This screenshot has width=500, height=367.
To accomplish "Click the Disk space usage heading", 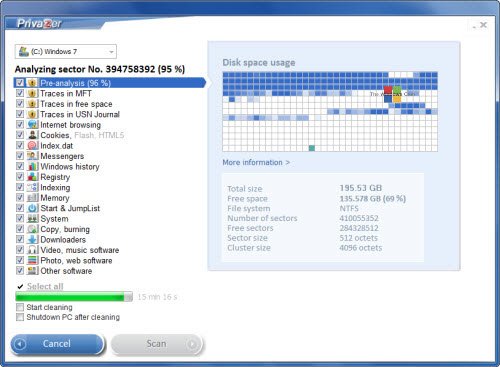I will click(x=259, y=63).
